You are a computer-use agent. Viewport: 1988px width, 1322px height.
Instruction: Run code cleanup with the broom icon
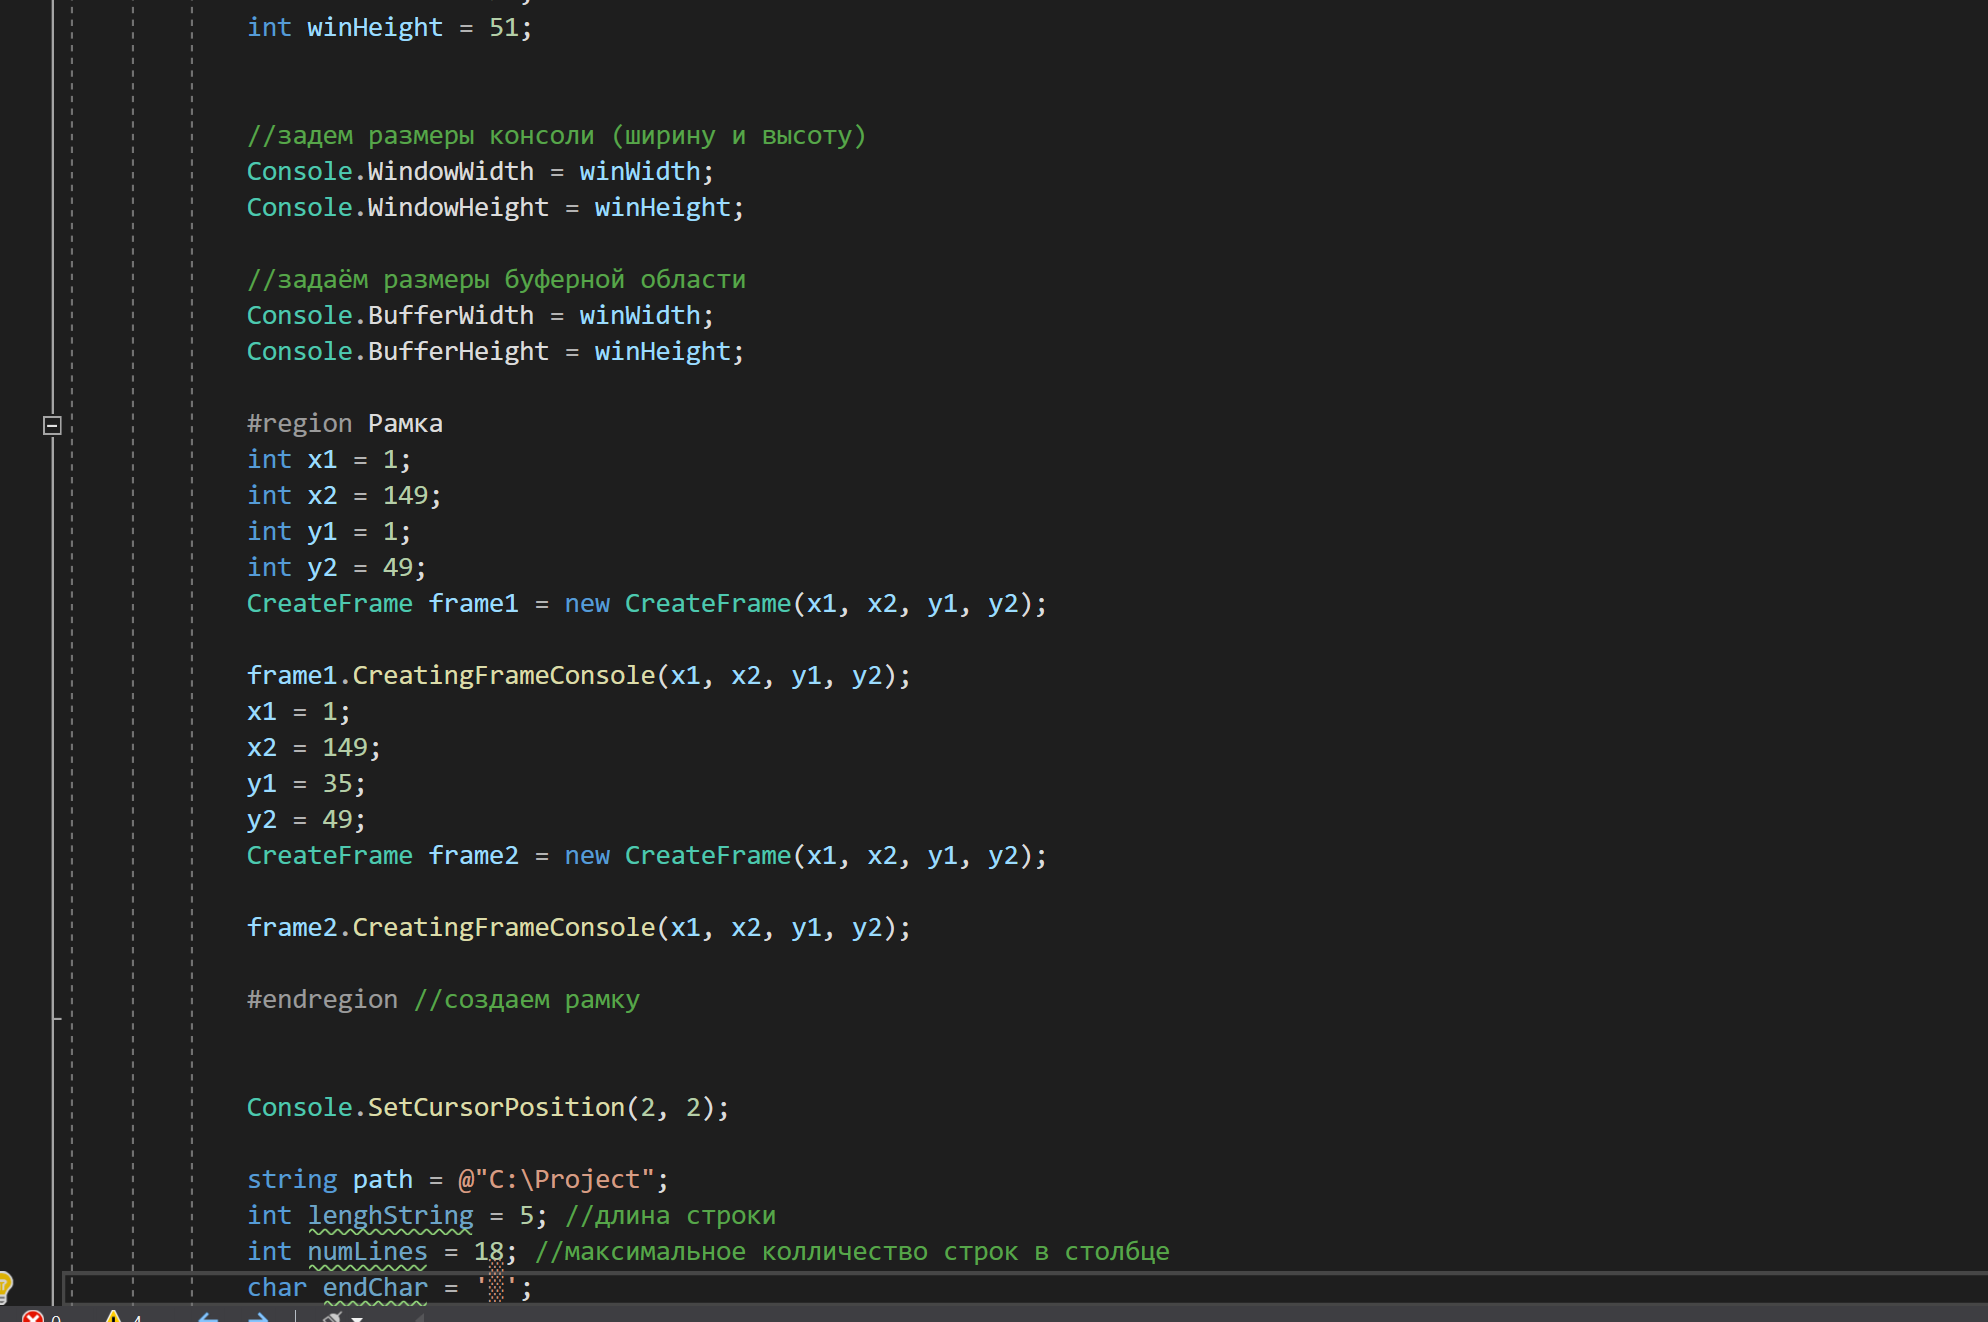(x=331, y=1317)
